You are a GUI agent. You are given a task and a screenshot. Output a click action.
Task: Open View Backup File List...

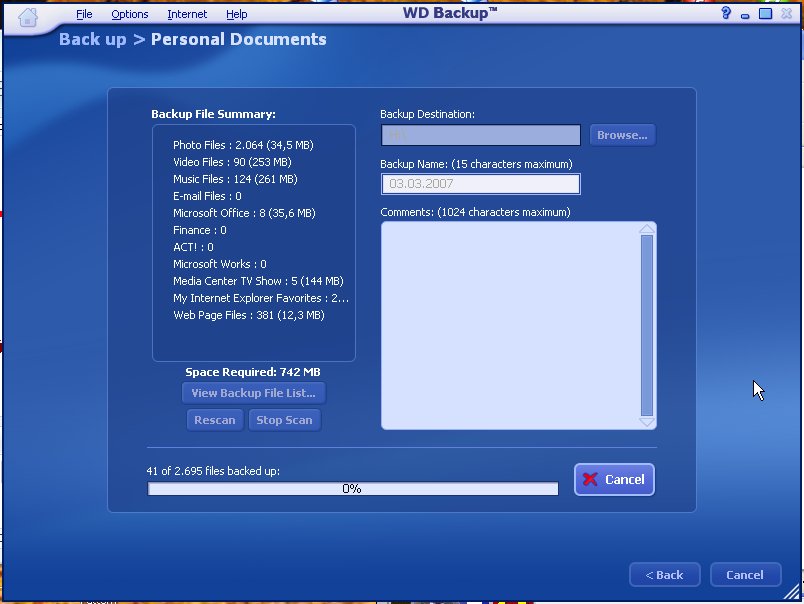(253, 393)
